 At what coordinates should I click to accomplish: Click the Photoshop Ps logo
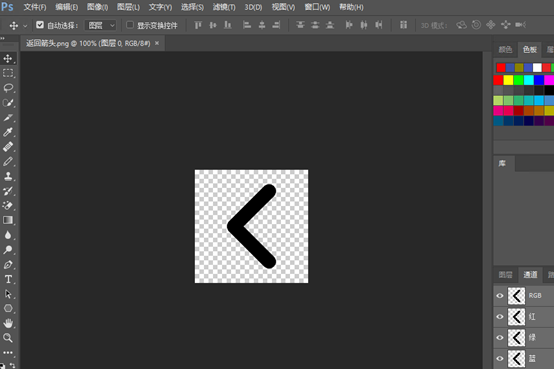(7, 7)
